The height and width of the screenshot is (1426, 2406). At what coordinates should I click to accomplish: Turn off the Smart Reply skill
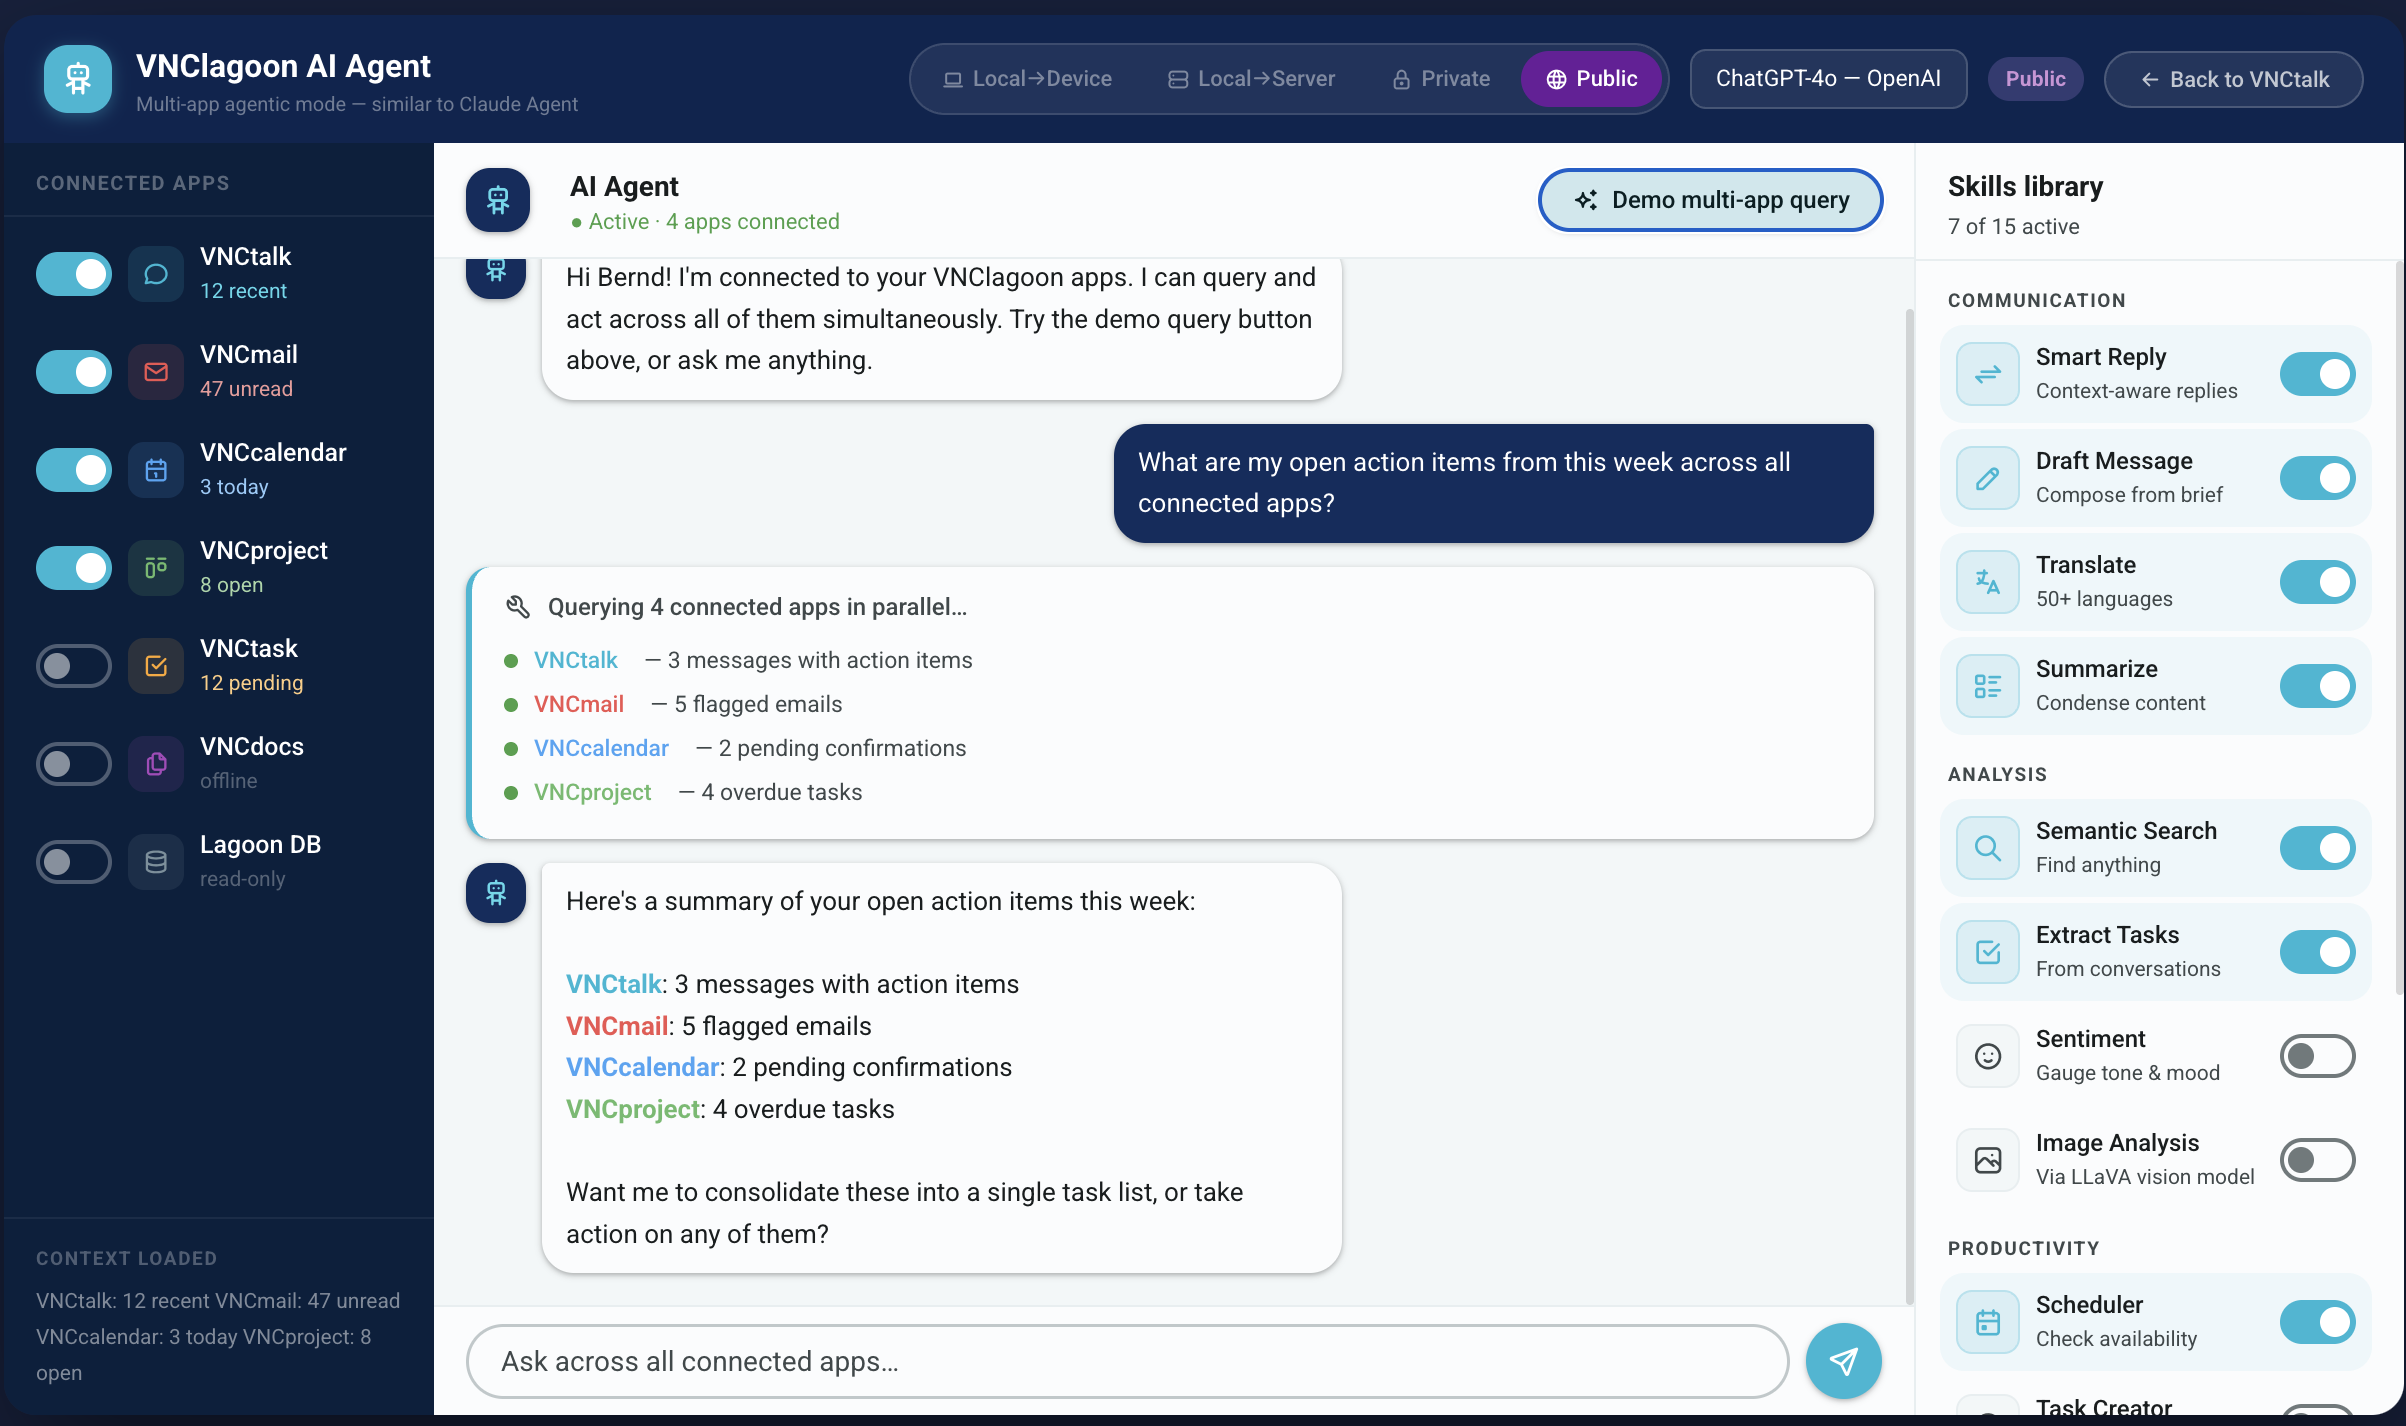(x=2318, y=374)
